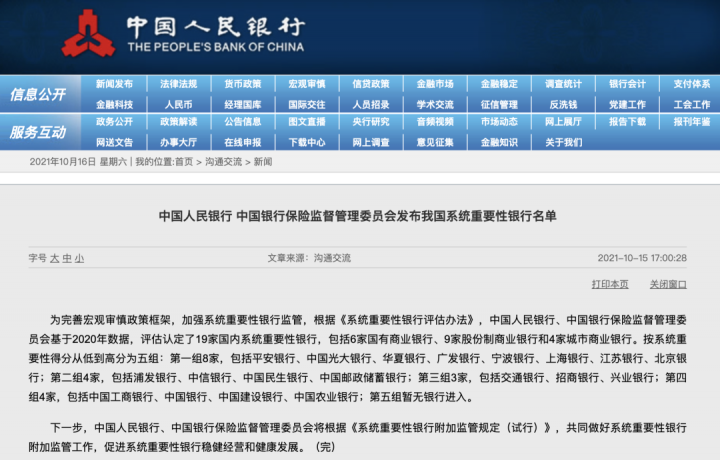
Task: Select 学术交流 navigation link
Action: point(435,105)
